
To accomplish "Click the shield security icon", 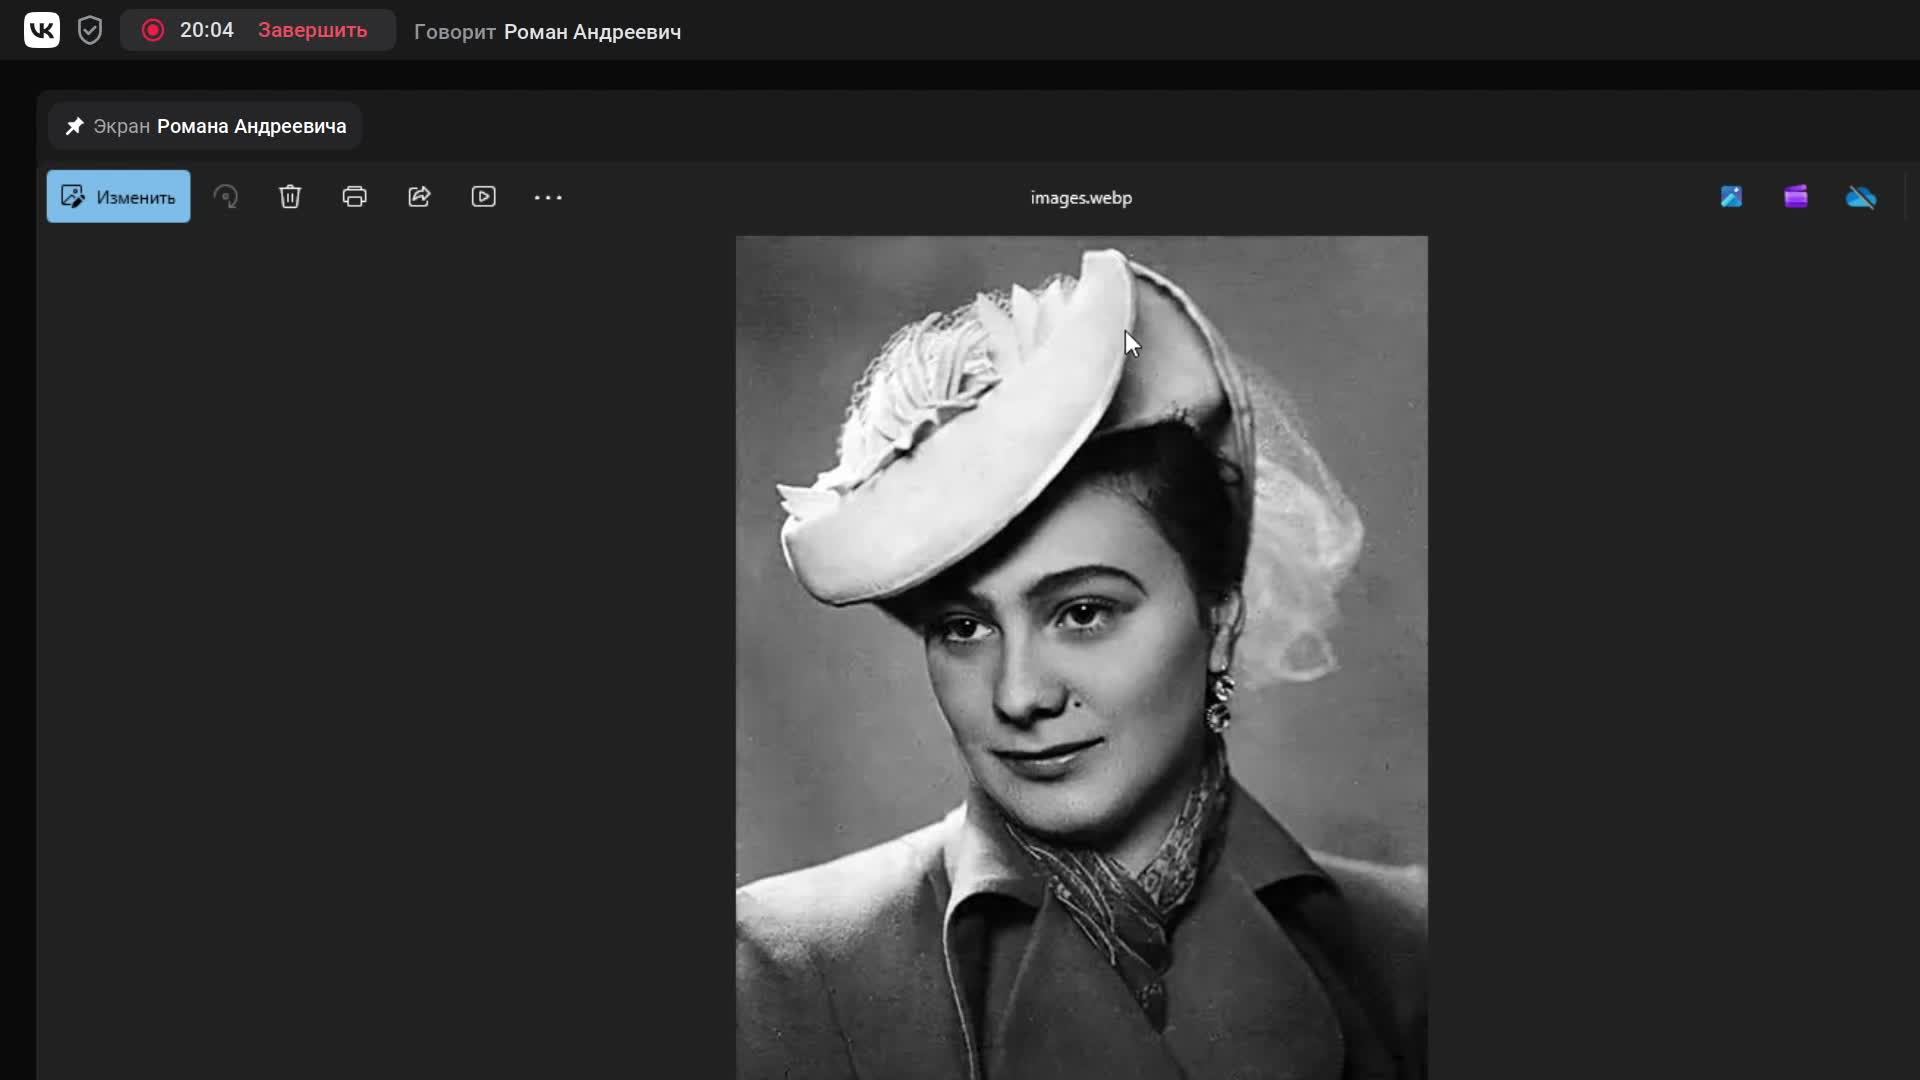I will 90,30.
